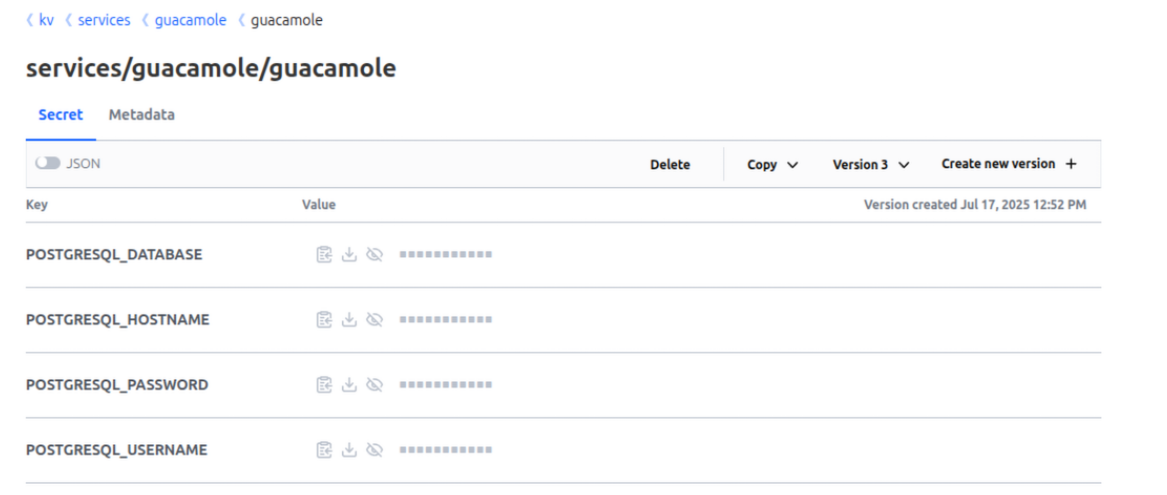Click the Delete button
This screenshot has height=495, width=1167.
coord(670,165)
